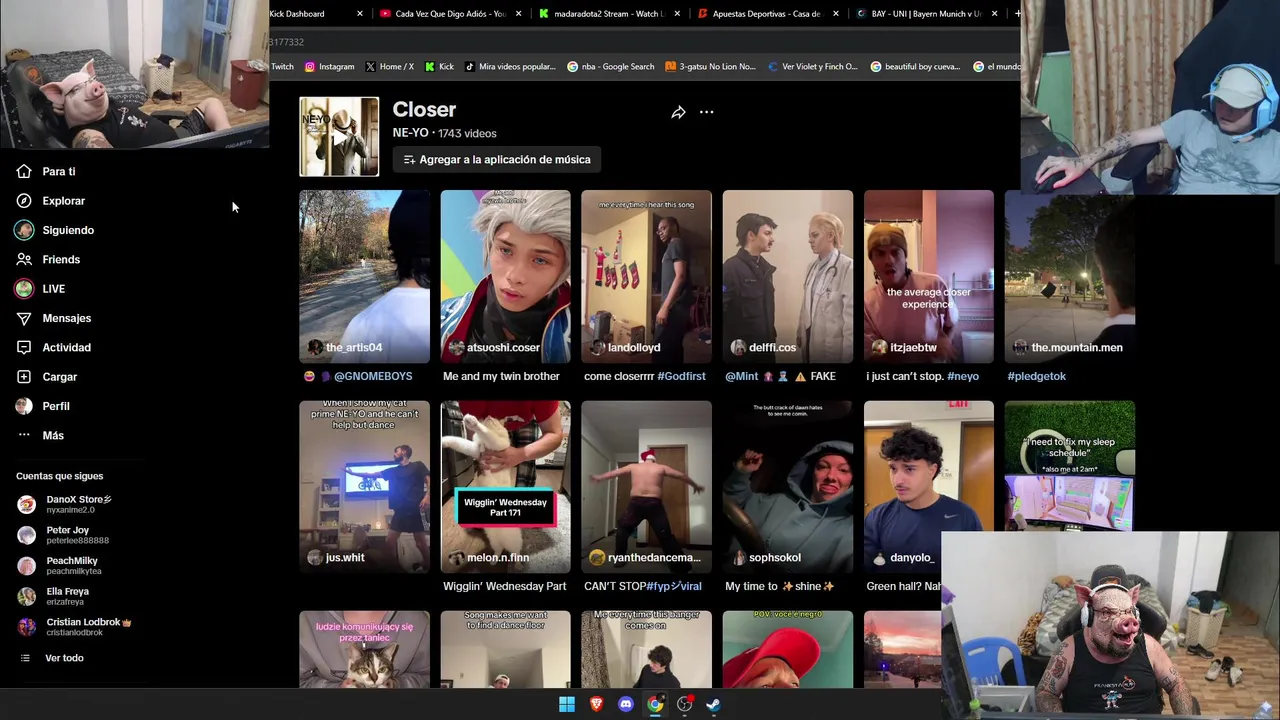Open video by sophsokol
The width and height of the screenshot is (1280, 720).
point(788,486)
